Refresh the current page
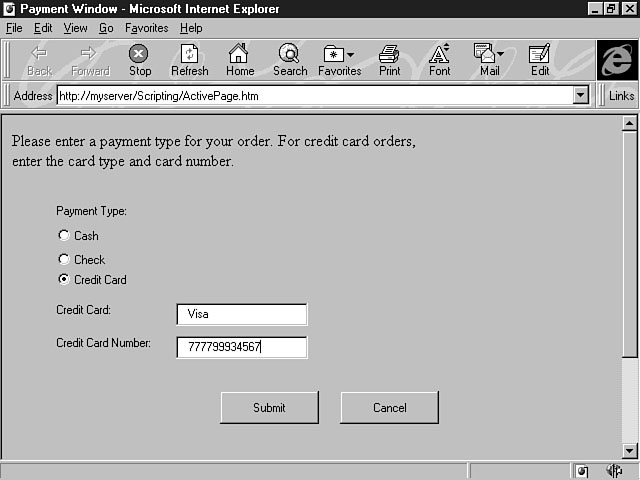 (189, 54)
